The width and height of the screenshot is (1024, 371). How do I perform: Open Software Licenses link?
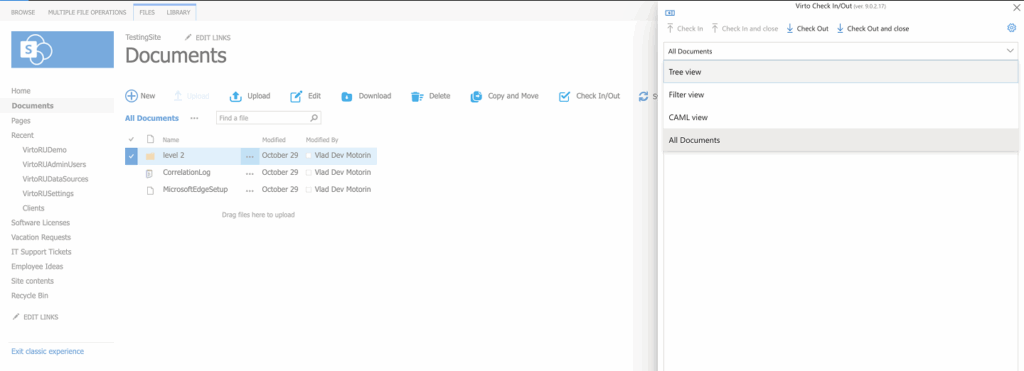point(40,223)
